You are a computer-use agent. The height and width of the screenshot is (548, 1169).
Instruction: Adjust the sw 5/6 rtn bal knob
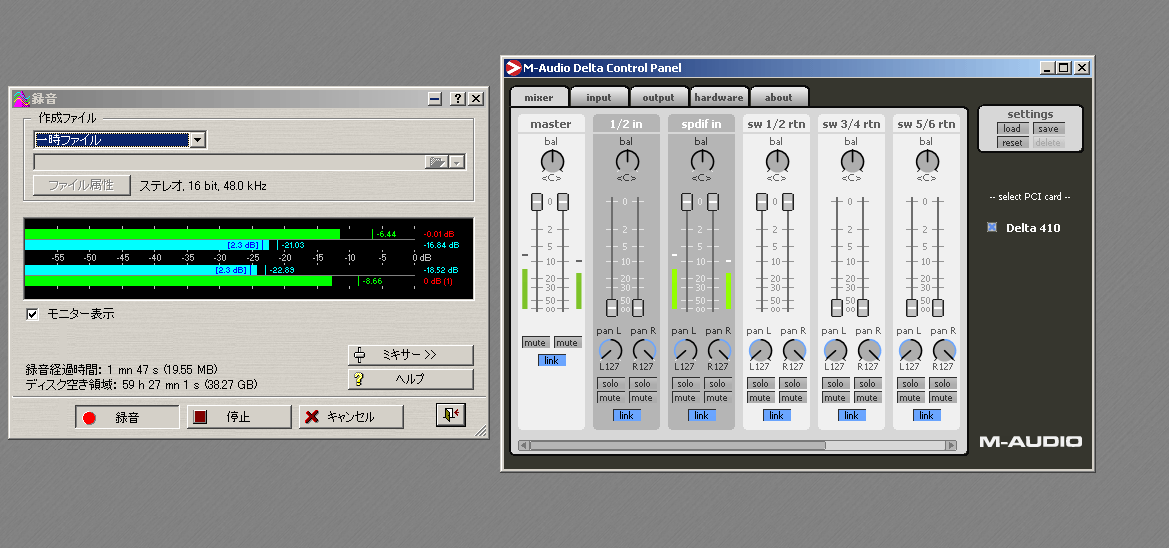click(x=927, y=160)
